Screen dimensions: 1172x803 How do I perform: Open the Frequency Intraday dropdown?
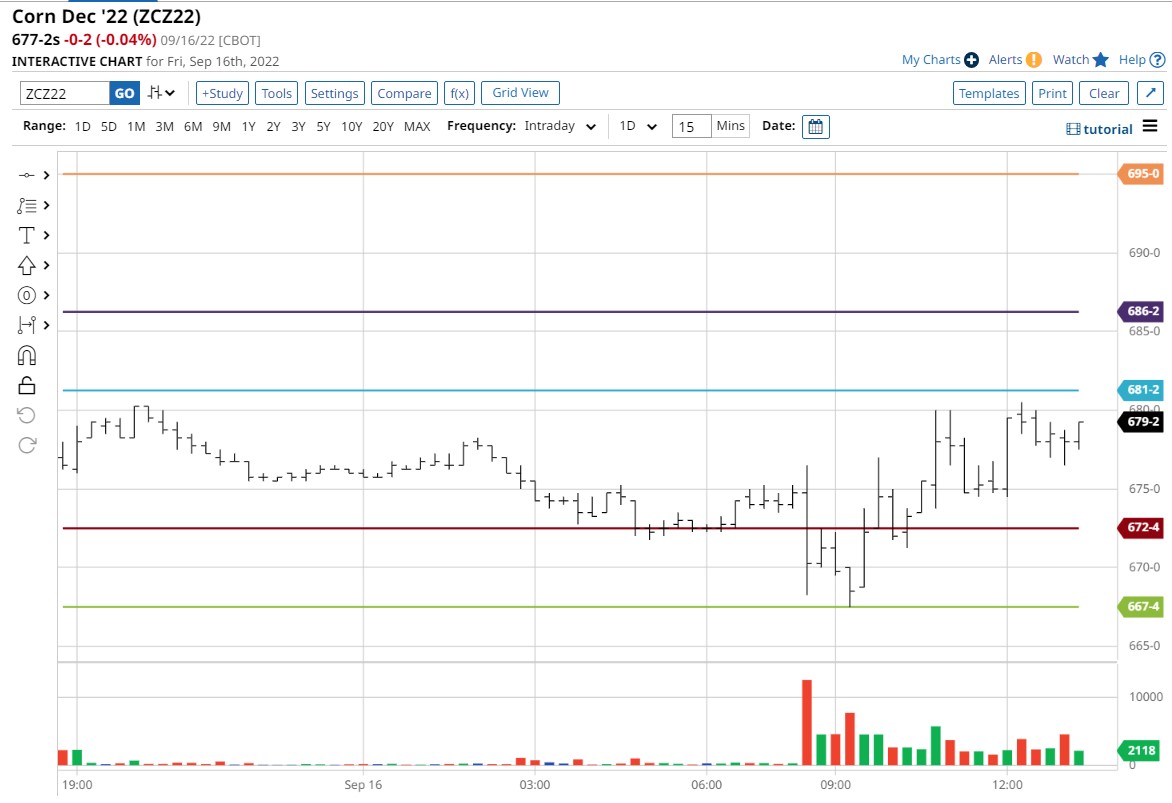click(560, 126)
